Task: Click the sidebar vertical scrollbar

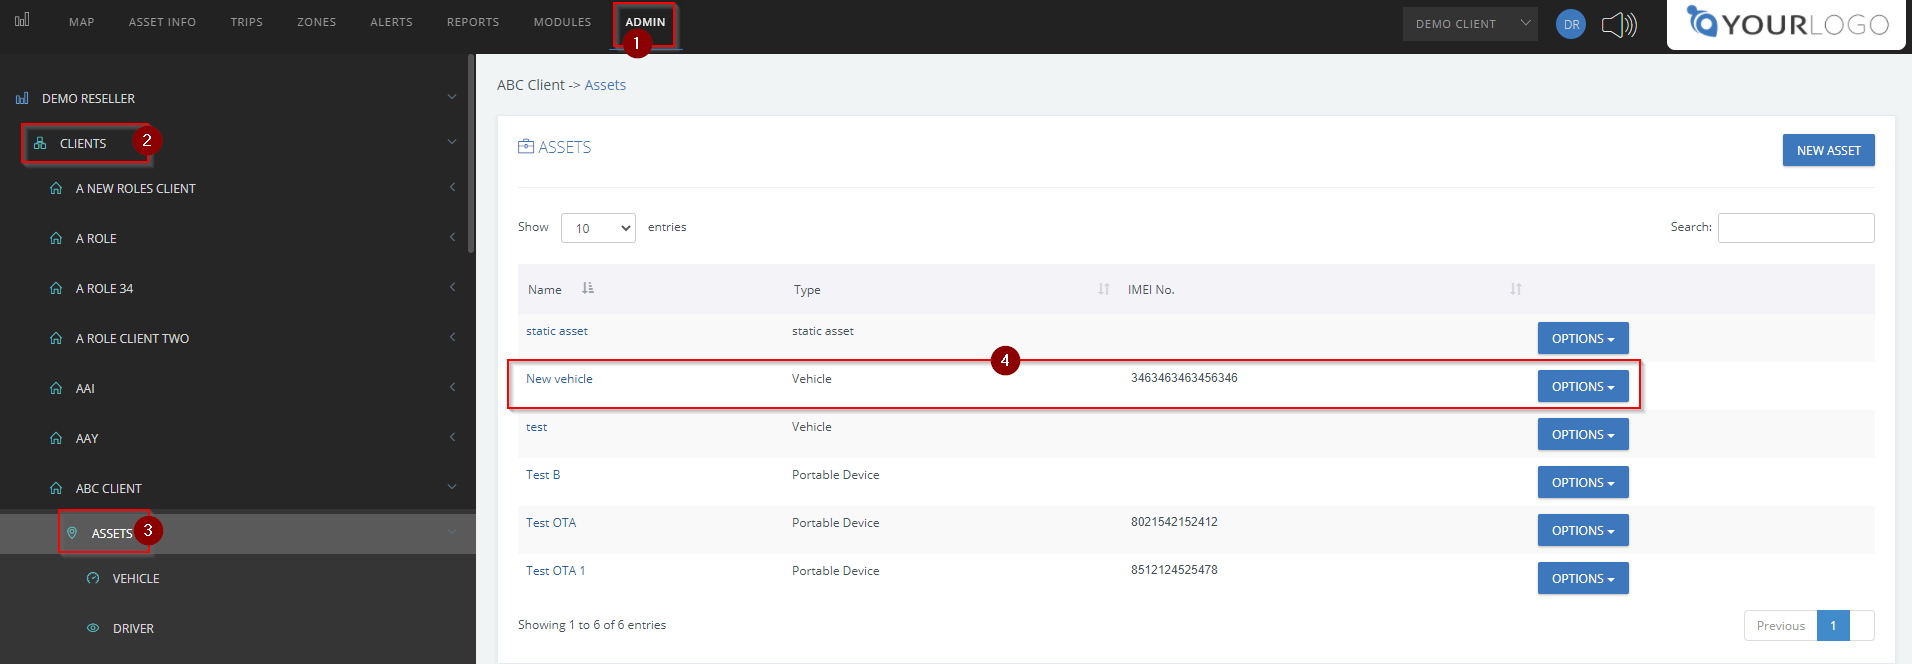Action: [471, 155]
